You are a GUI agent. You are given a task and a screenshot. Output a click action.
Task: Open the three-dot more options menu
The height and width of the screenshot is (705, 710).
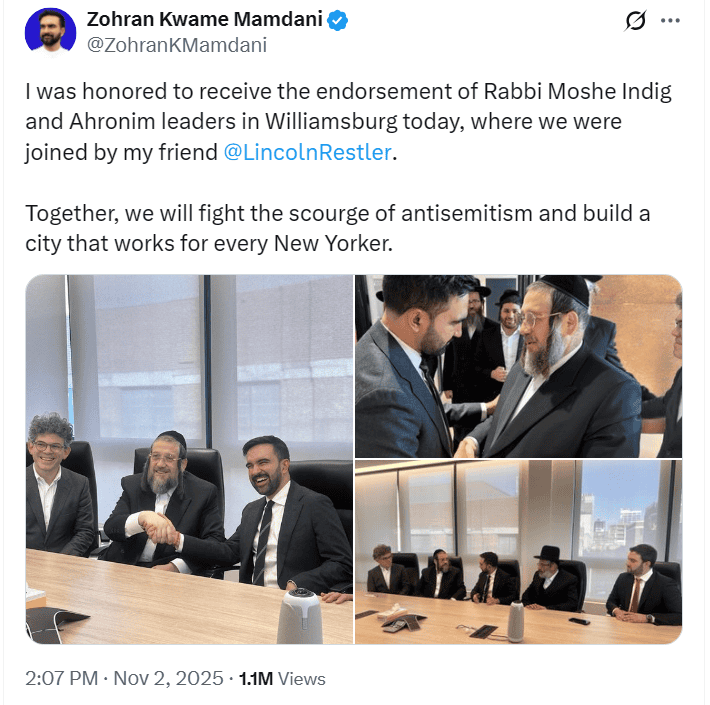pos(671,20)
